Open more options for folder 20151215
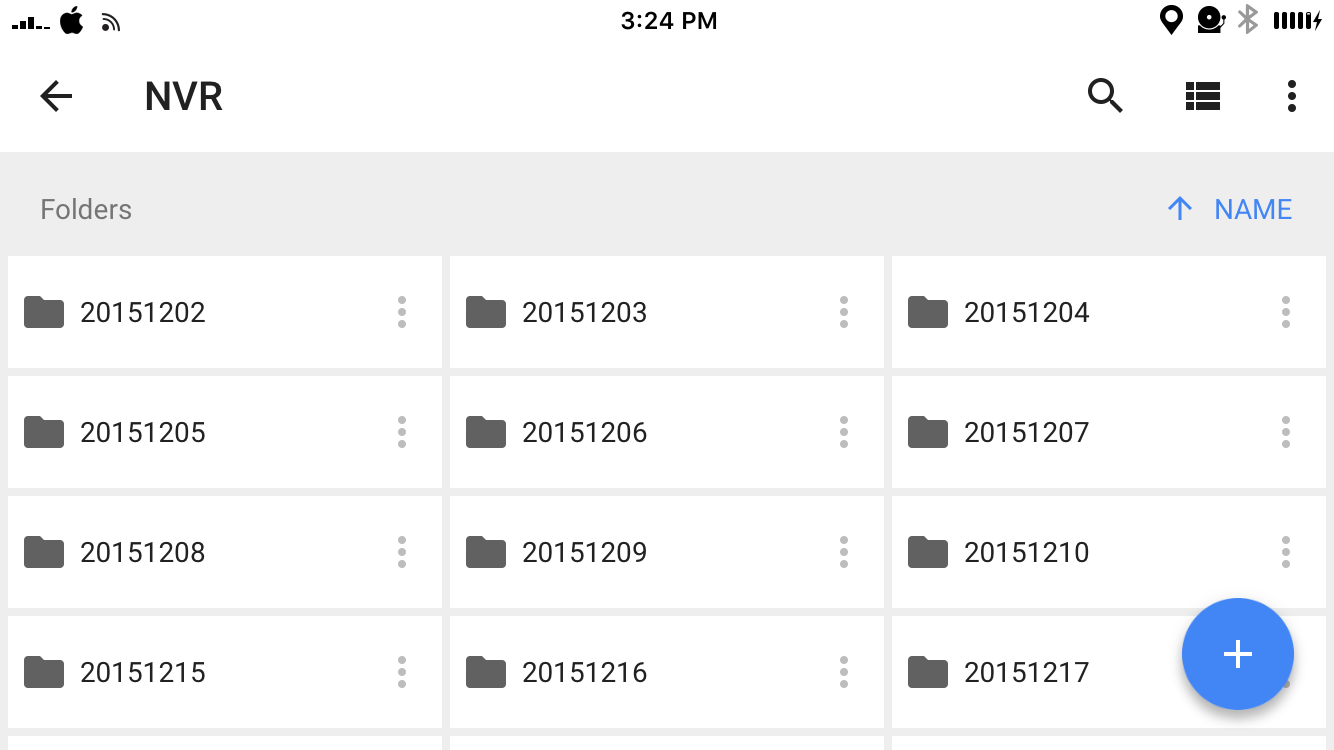1334x750 pixels. [x=402, y=672]
